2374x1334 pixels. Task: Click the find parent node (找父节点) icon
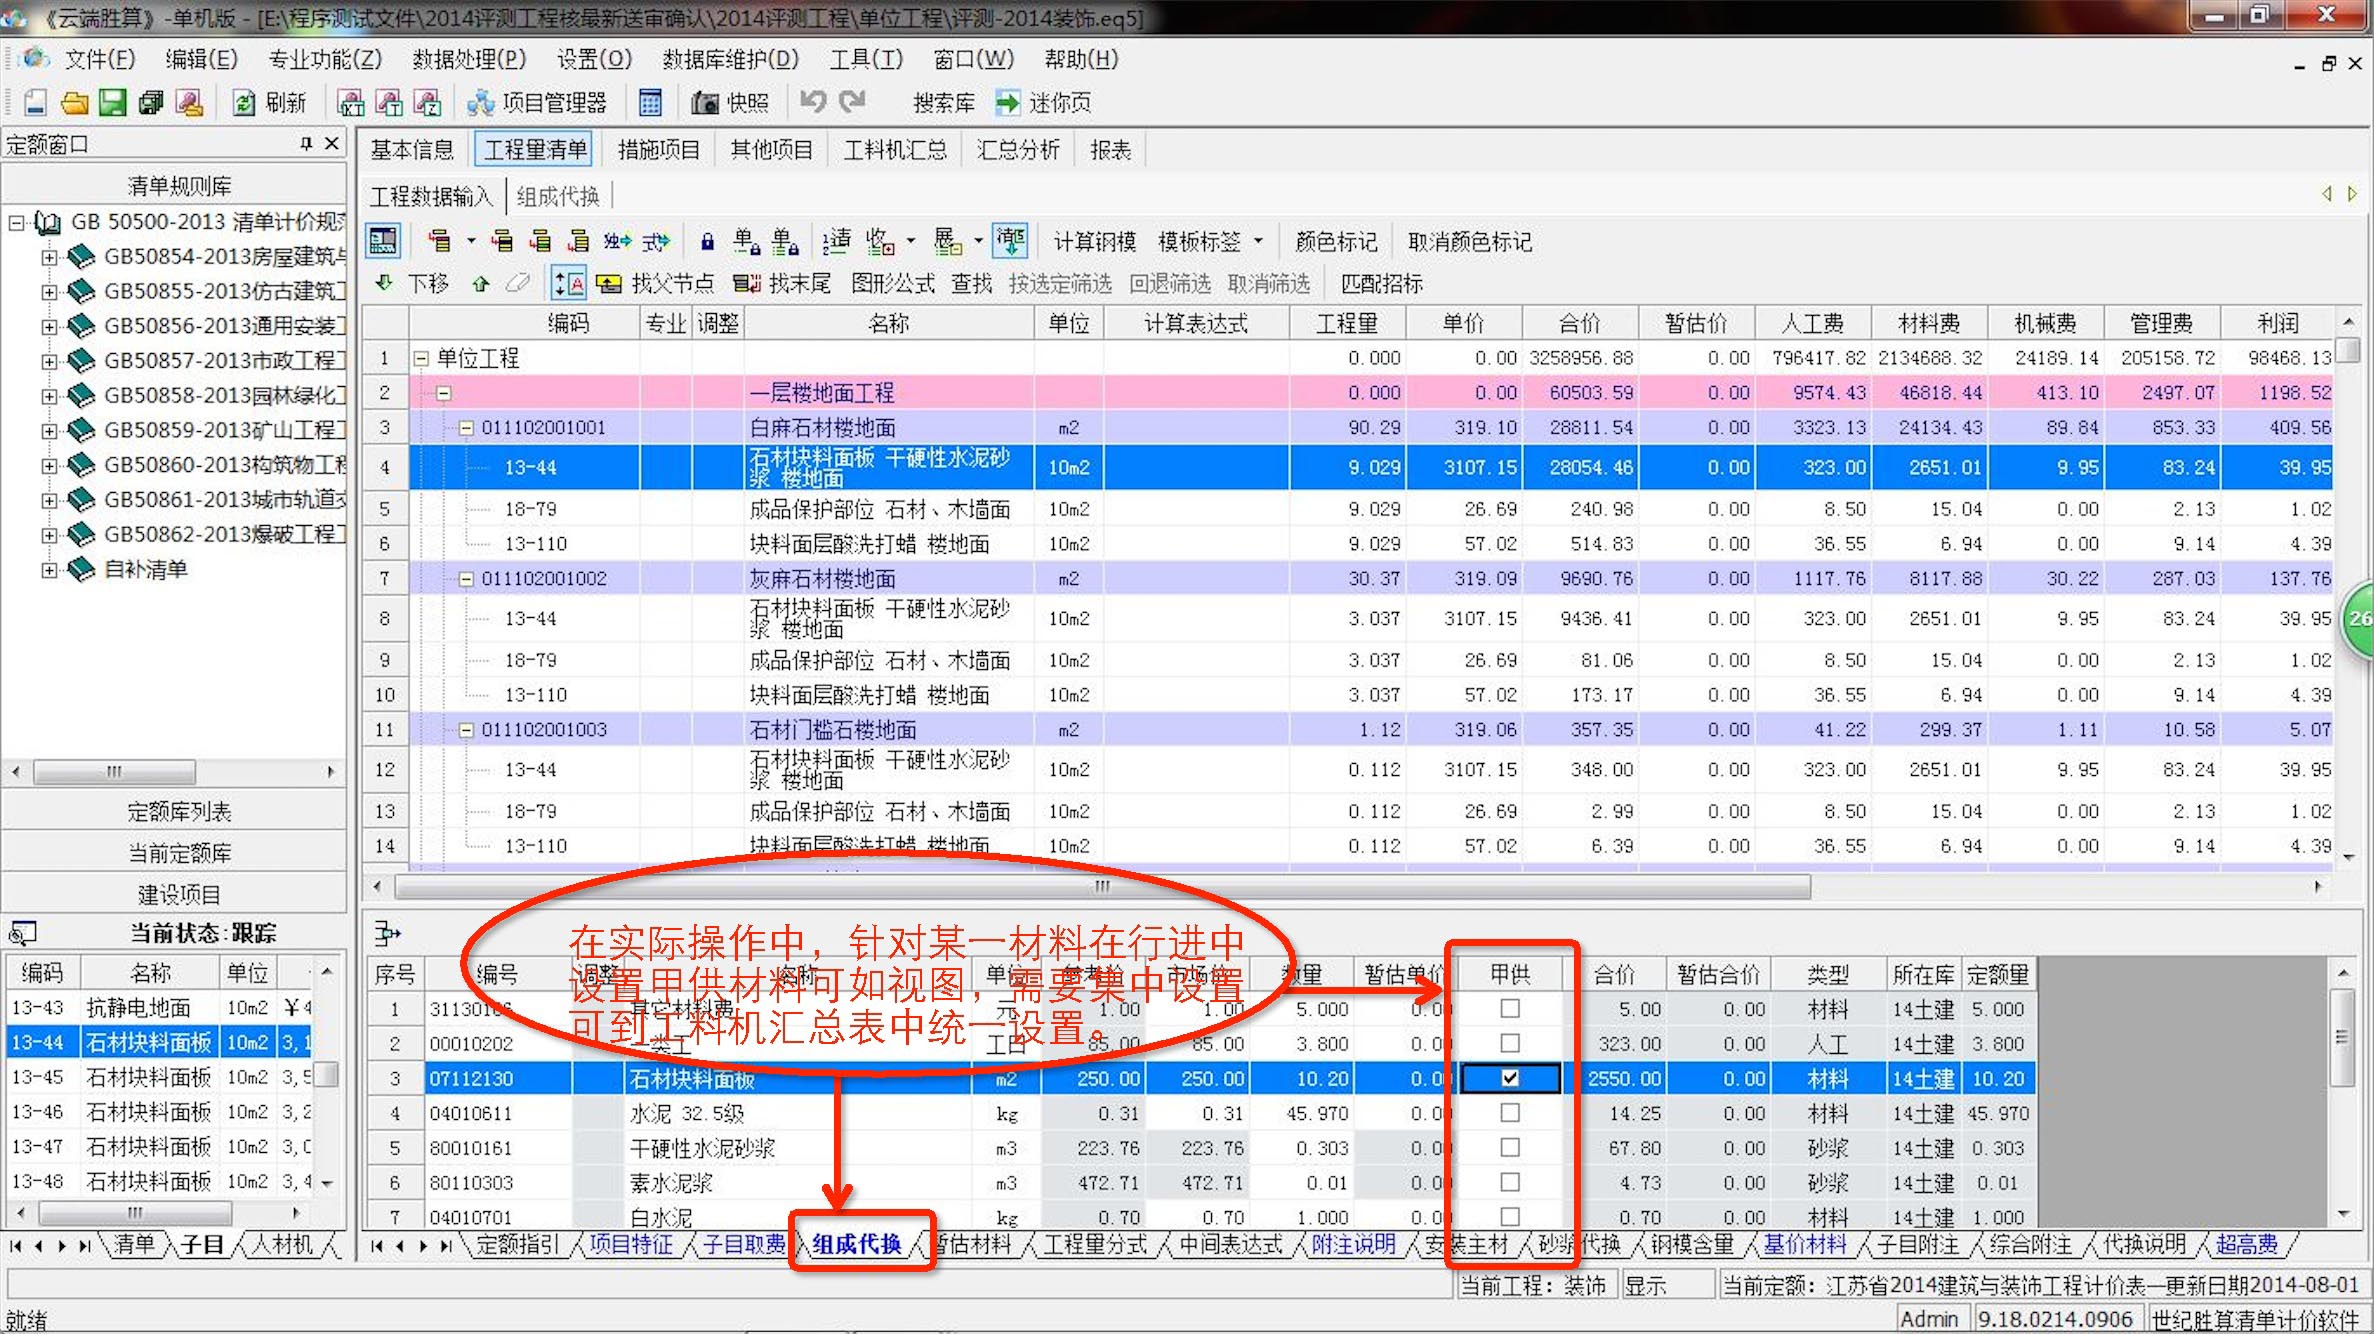point(609,284)
